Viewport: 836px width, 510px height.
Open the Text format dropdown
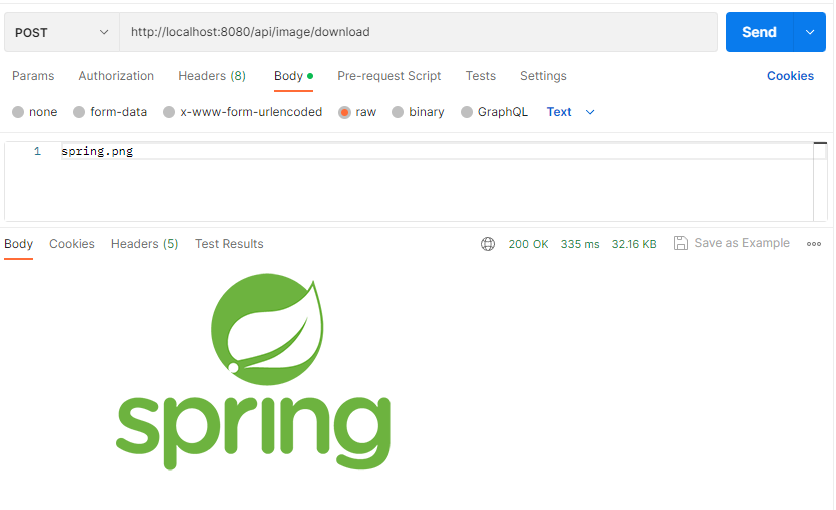pos(570,112)
